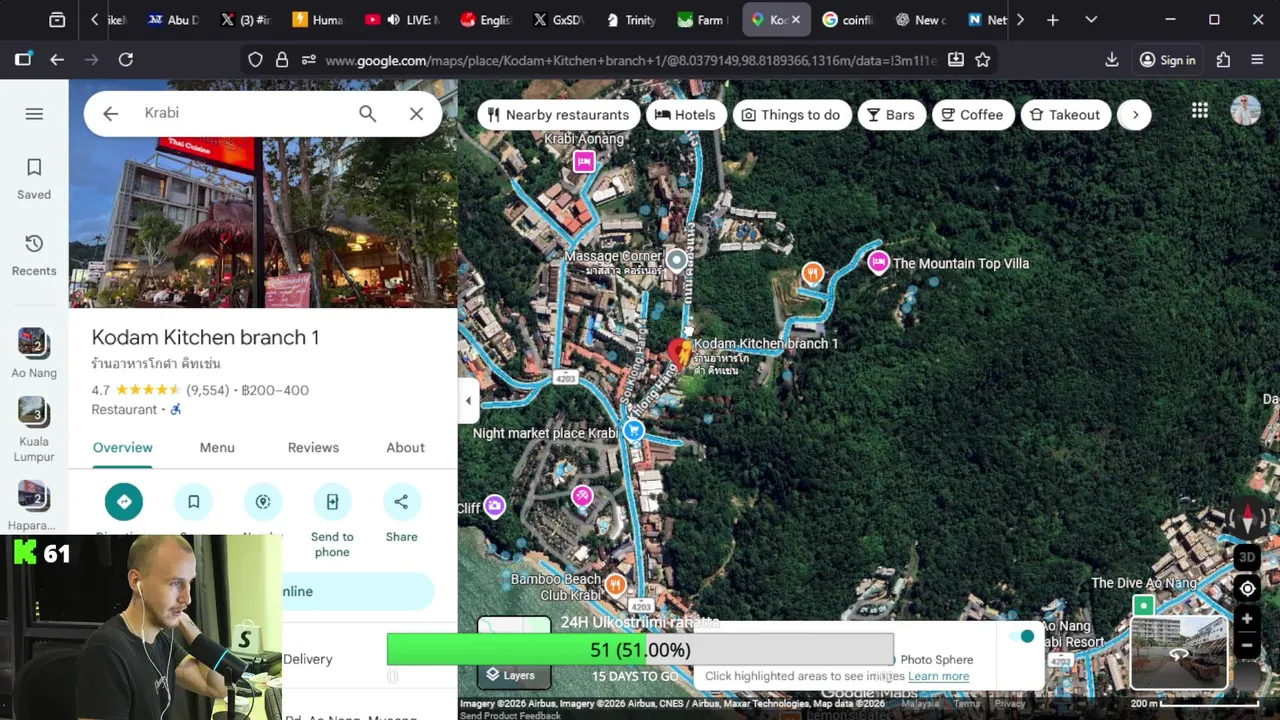The image size is (1280, 720).
Task: Go back in browser history
Action: point(57,60)
